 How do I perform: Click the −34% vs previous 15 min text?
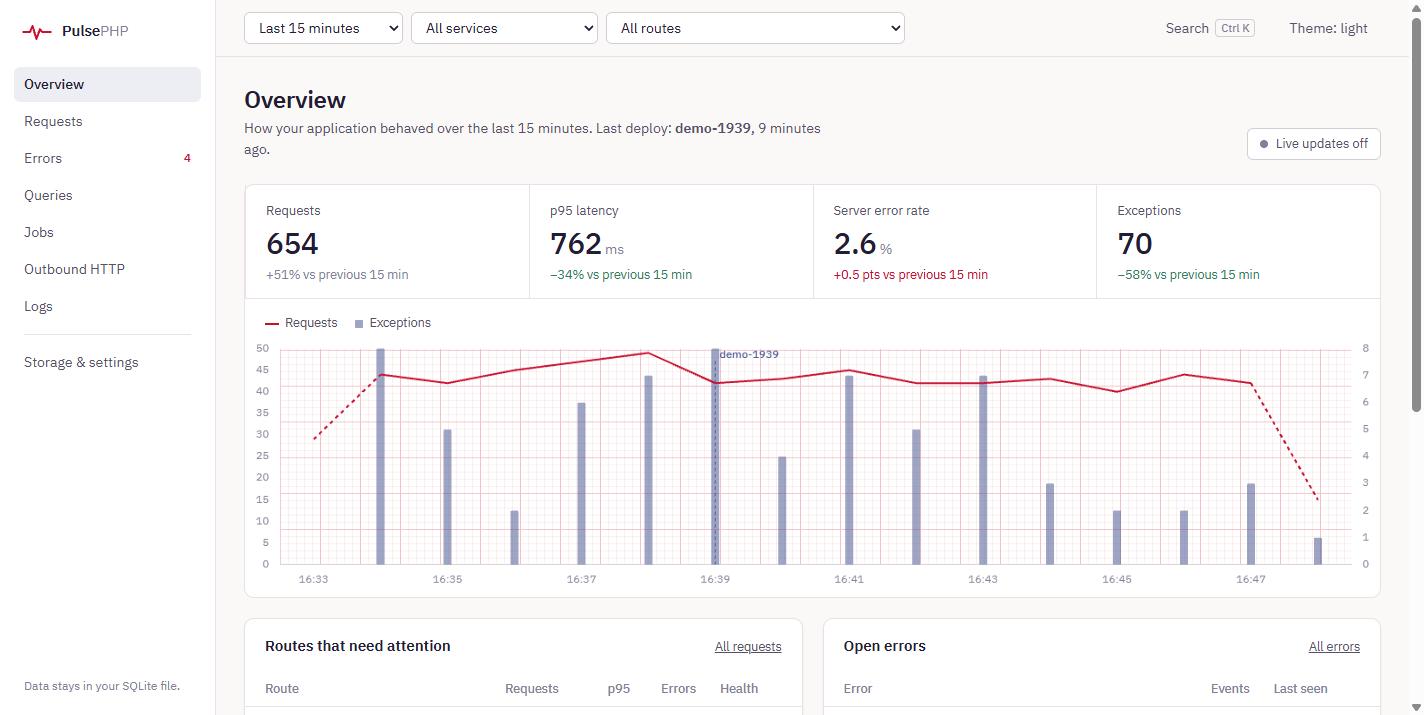(x=621, y=275)
